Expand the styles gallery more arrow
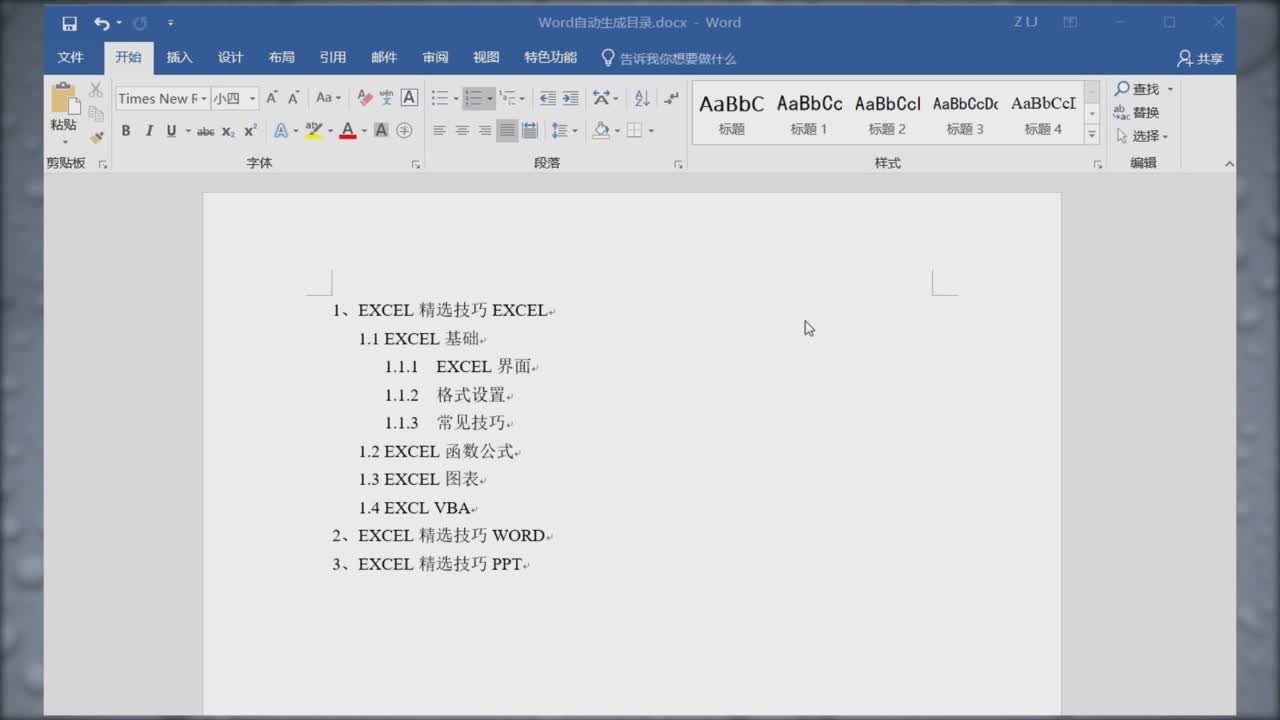This screenshot has height=720, width=1280. click(1092, 135)
